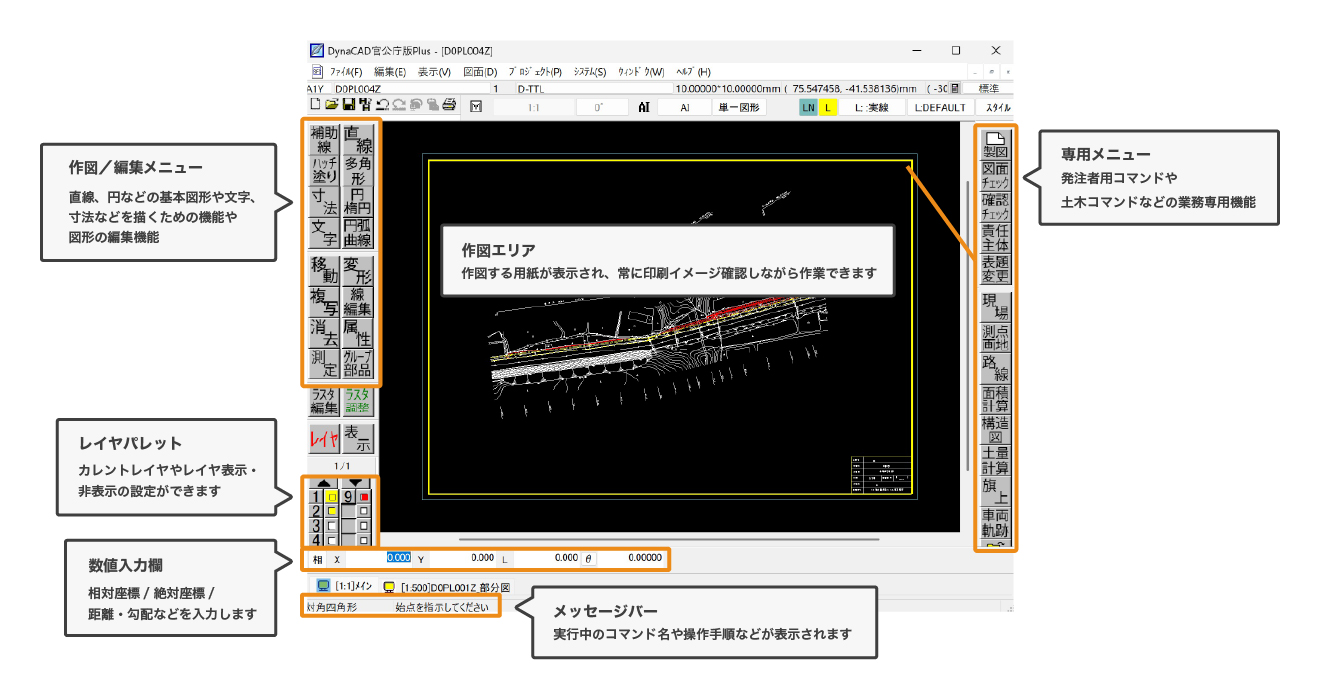Open the 構造図 structure drawing command
The width and height of the screenshot is (1320, 700).
click(995, 430)
